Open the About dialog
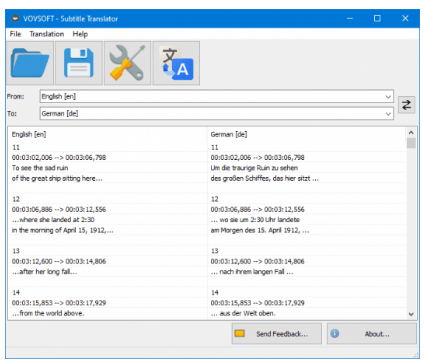The height and width of the screenshot is (364, 424). pos(372,333)
